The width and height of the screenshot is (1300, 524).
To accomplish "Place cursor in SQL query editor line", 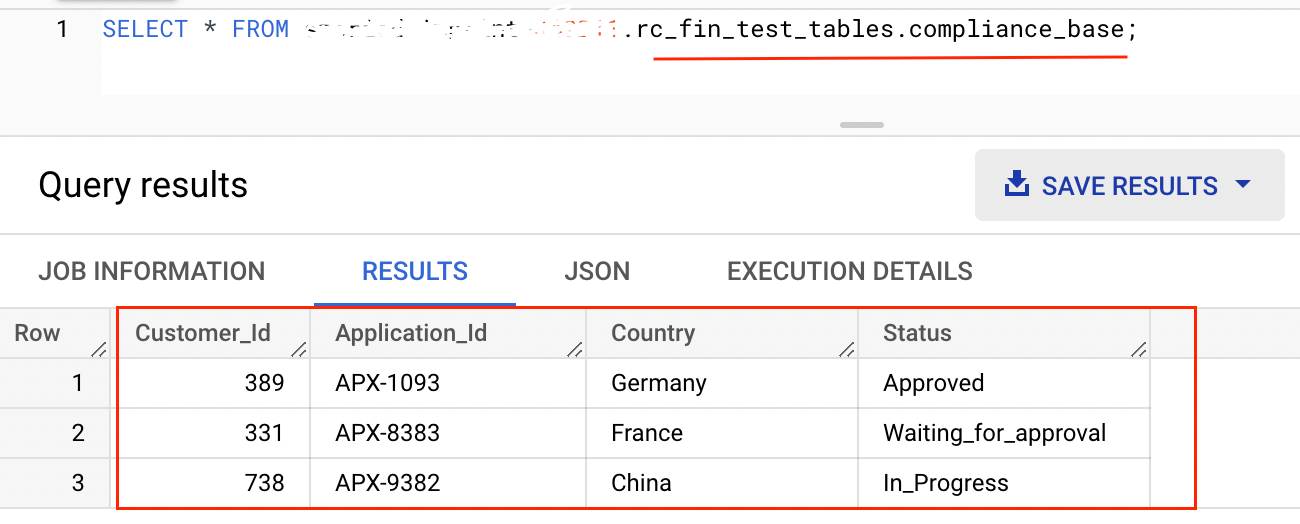I will click(x=620, y=29).
